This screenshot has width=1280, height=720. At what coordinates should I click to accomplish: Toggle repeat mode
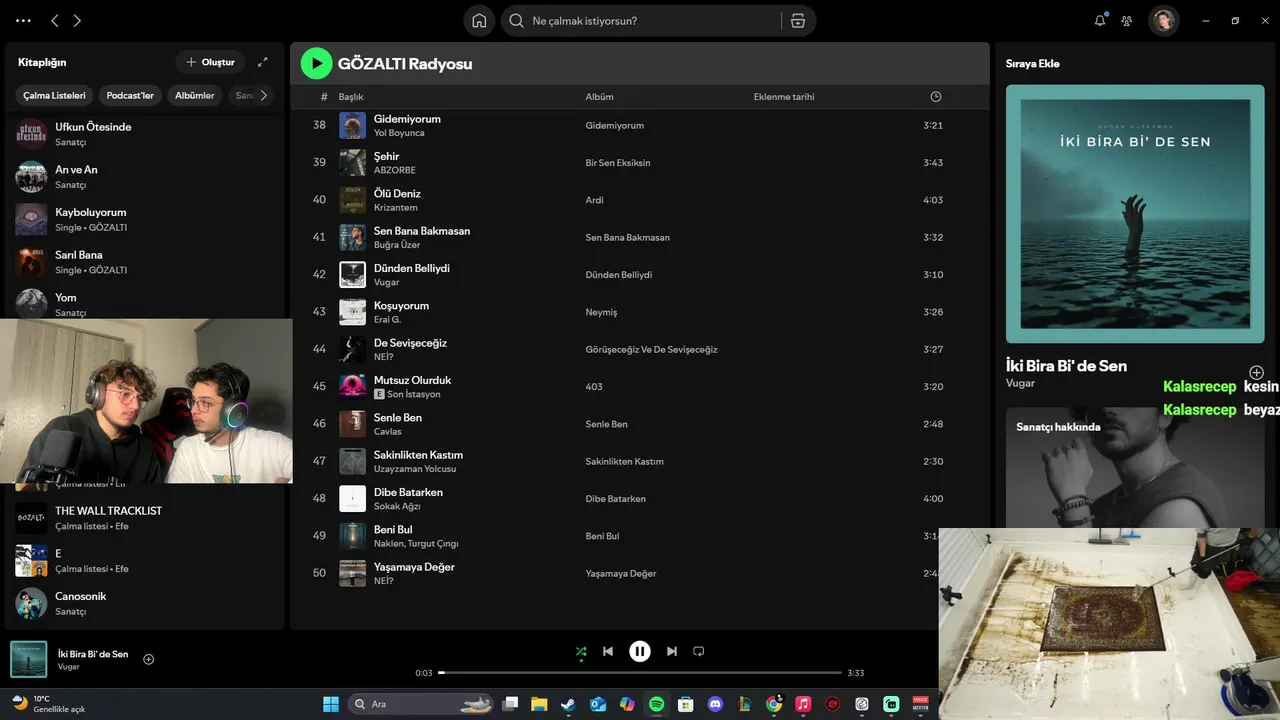pos(699,651)
